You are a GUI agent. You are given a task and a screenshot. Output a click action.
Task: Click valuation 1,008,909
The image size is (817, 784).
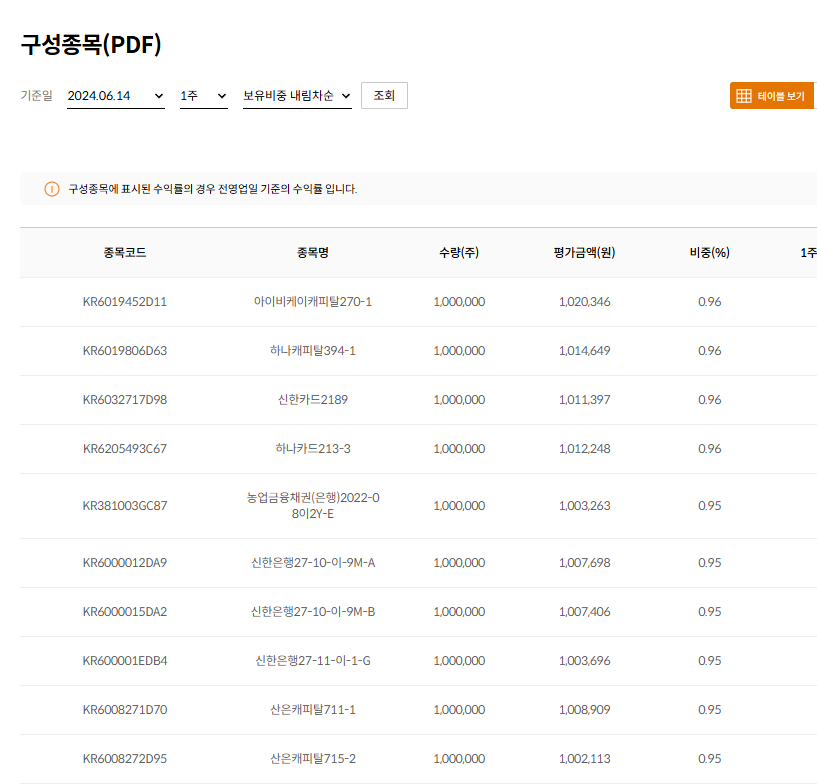click(x=584, y=710)
